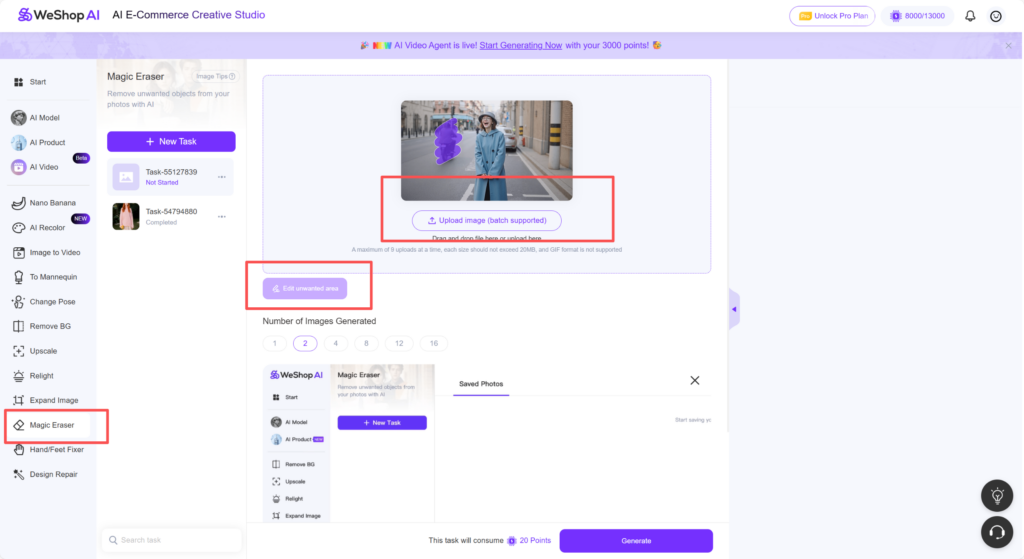
Task: Follow the Start Generating Now link
Action: tap(520, 46)
